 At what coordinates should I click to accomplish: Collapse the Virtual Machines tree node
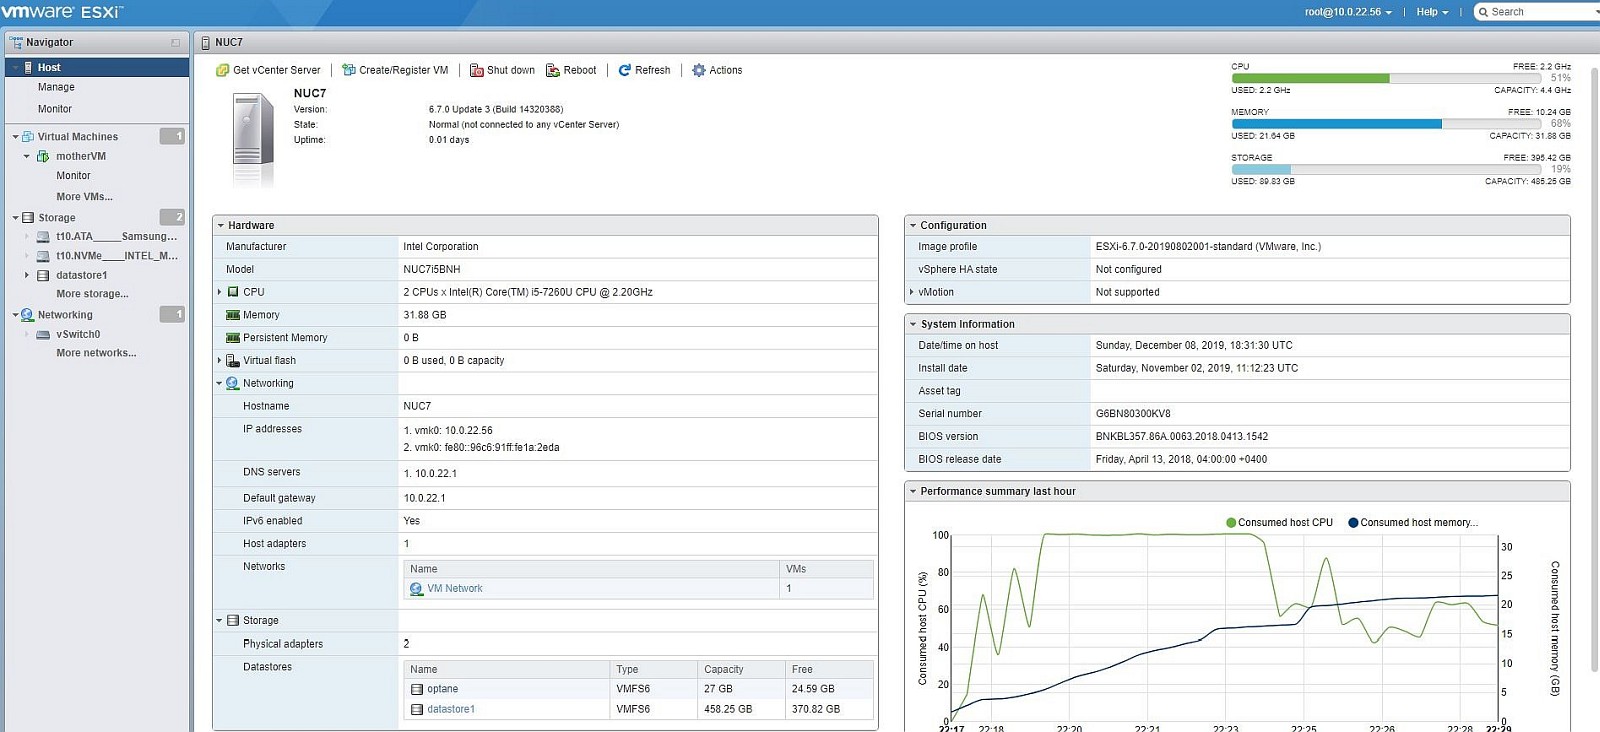[x=15, y=137]
